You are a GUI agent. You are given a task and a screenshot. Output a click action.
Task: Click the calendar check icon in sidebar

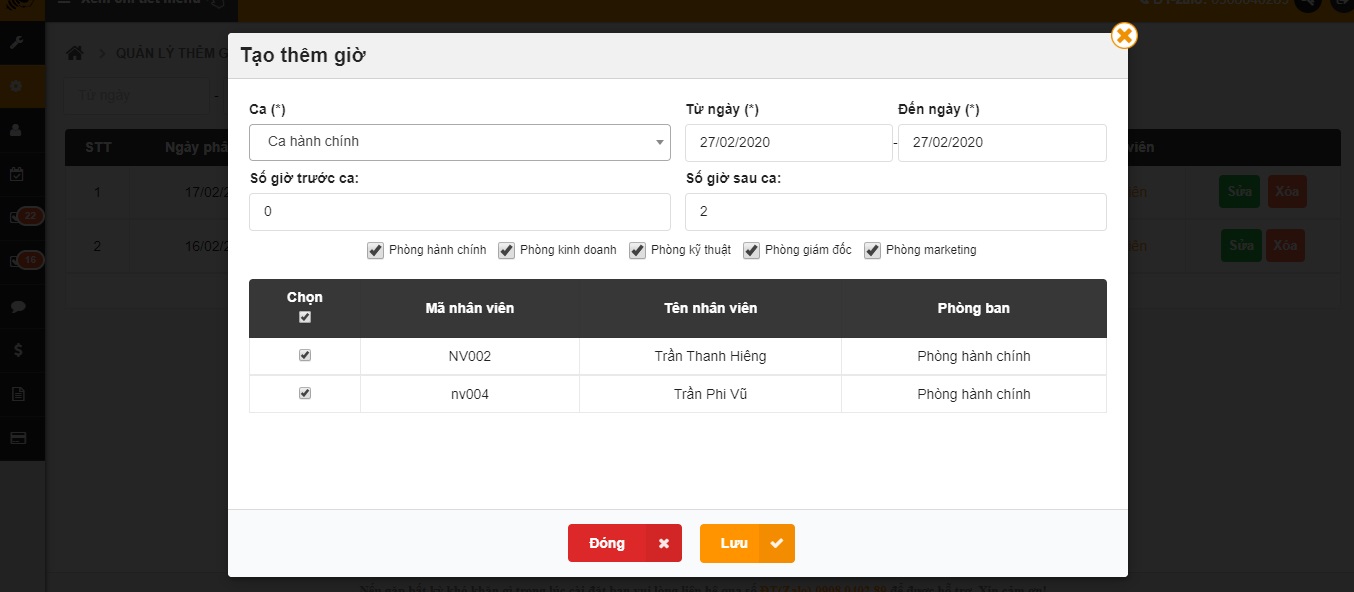coord(17,174)
